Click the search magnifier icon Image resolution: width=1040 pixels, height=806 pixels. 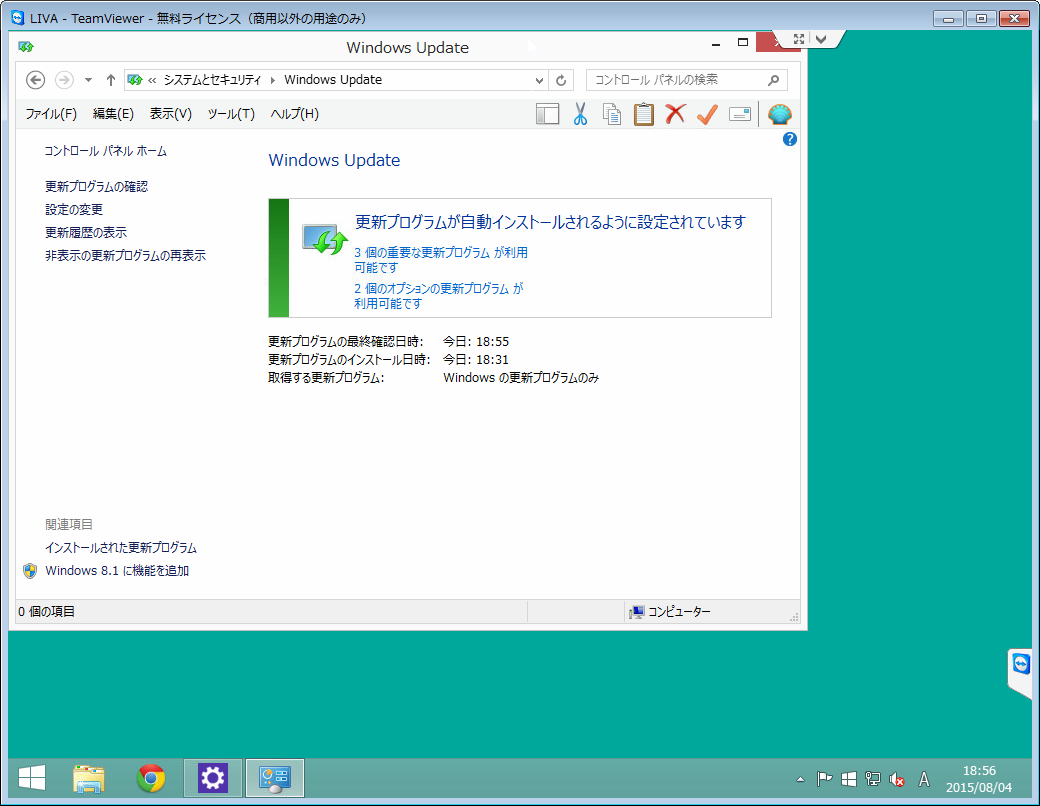pos(773,80)
